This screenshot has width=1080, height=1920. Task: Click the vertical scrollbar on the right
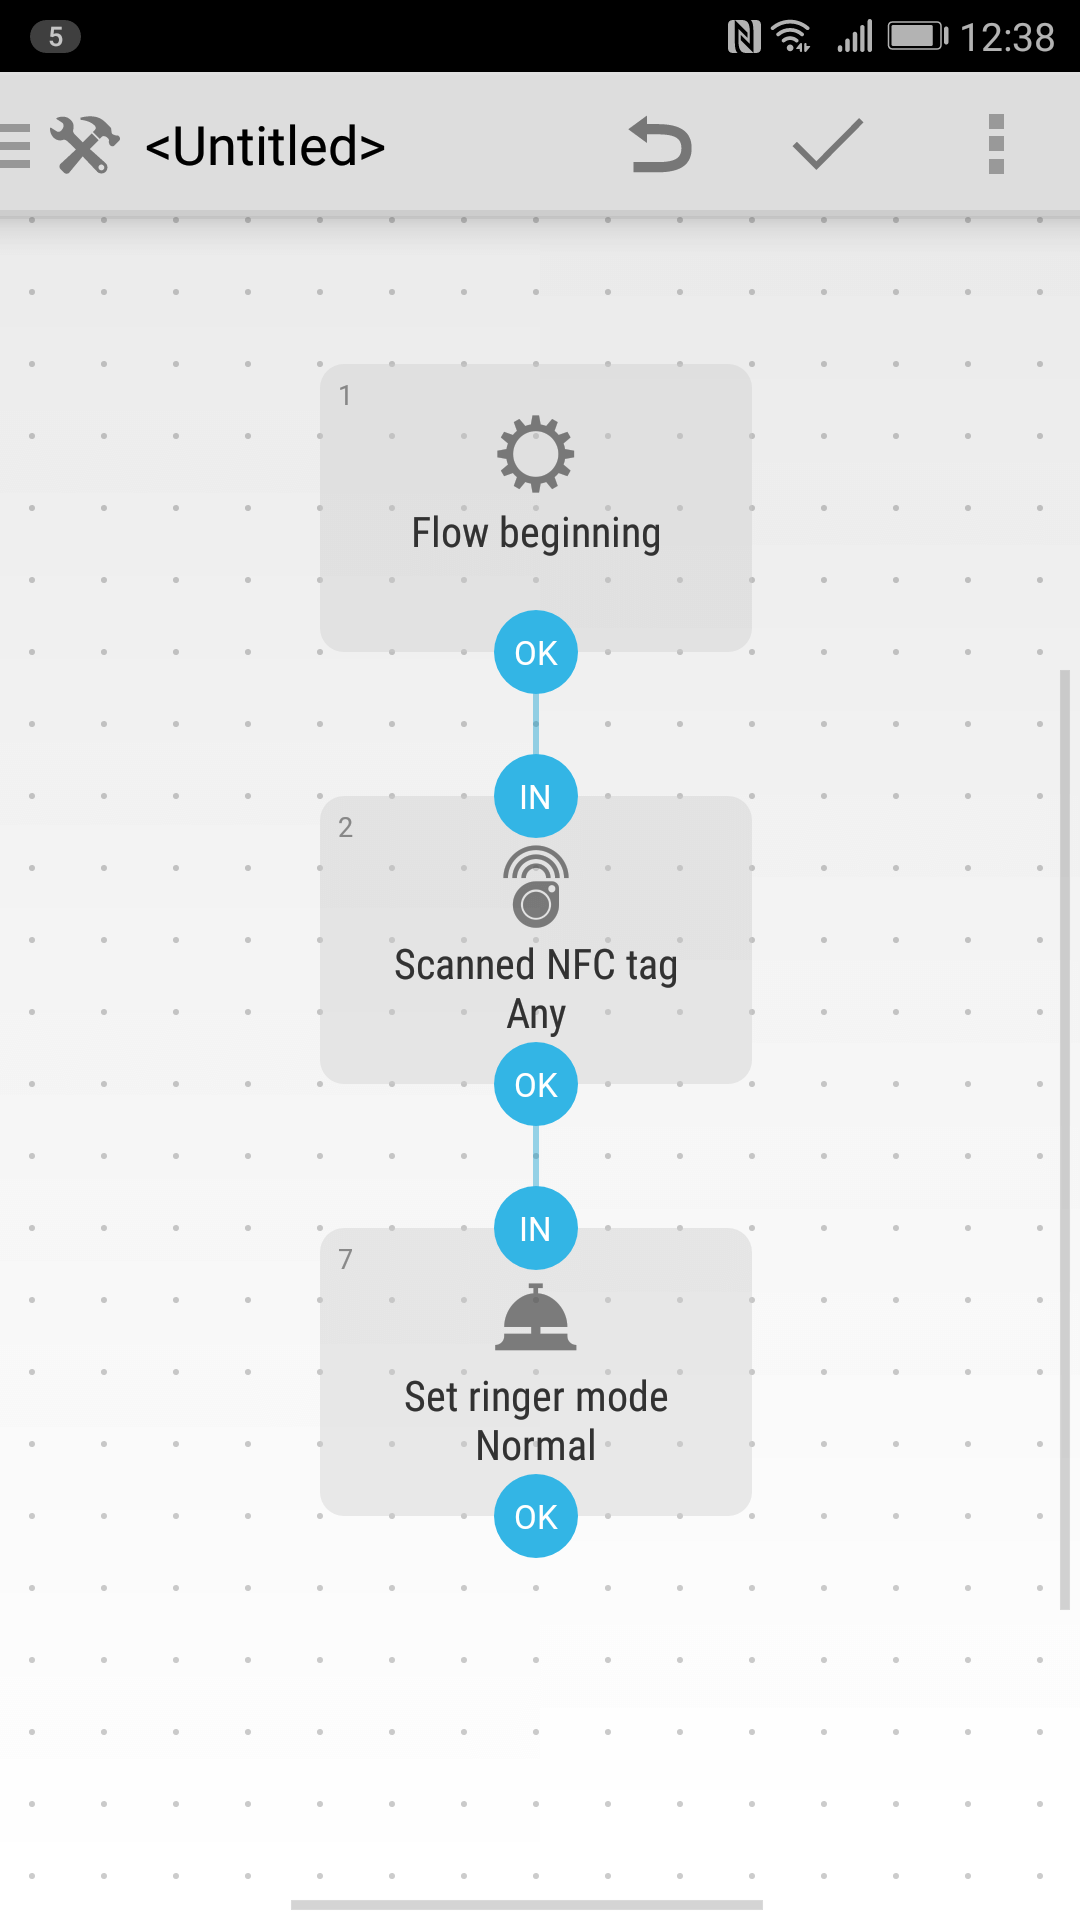coord(1065,1140)
